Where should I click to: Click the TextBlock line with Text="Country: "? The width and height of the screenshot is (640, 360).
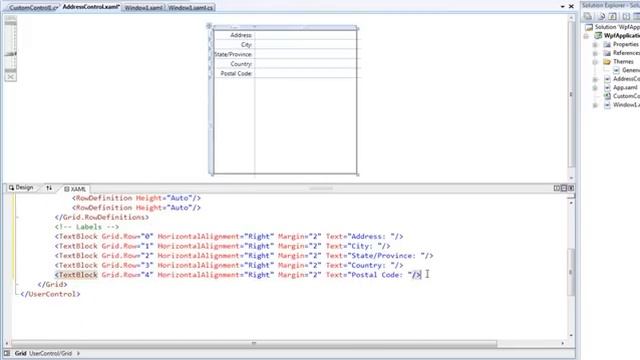pos(229,265)
